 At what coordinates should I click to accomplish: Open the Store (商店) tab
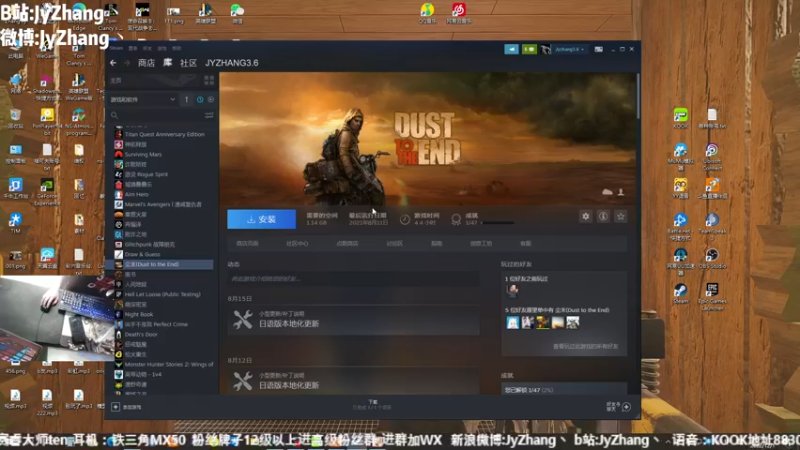(x=146, y=63)
